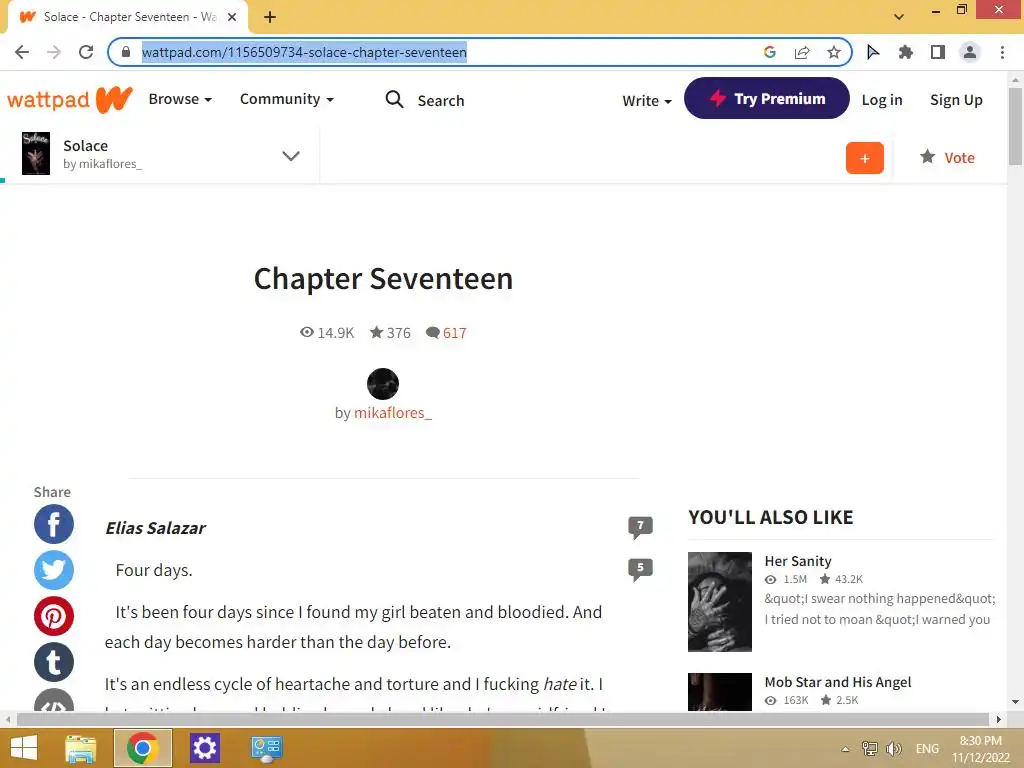Toggle Chrome side panel
Viewport: 1024px width, 768px height.
pos(938,52)
